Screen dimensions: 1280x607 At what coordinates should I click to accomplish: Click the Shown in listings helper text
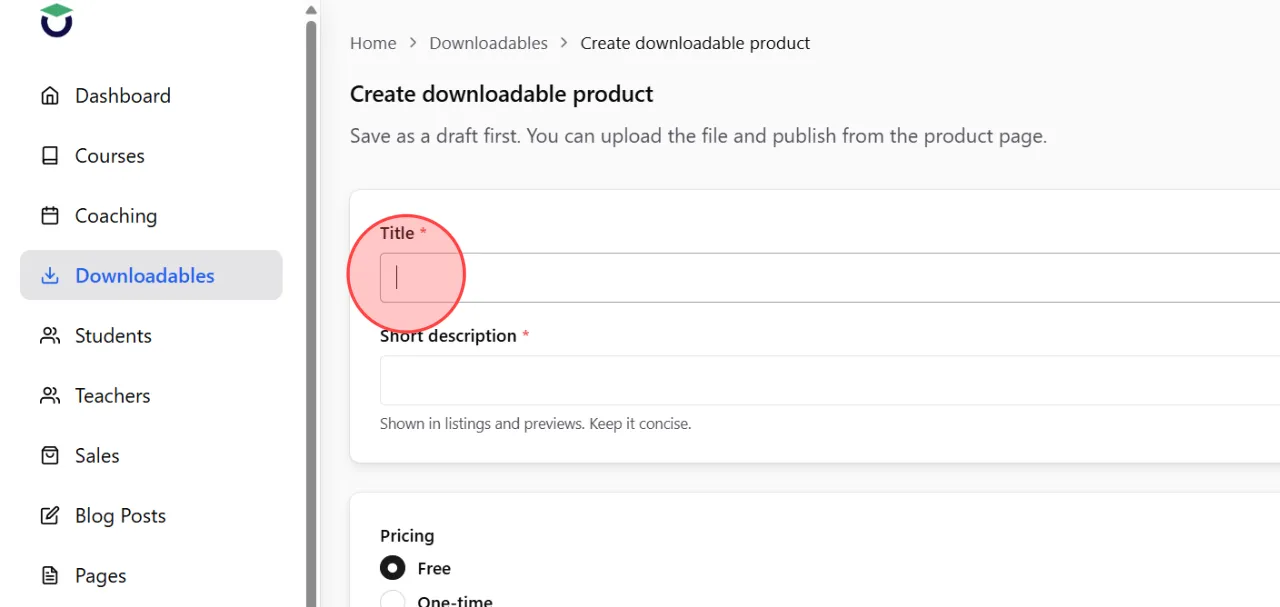(x=535, y=424)
